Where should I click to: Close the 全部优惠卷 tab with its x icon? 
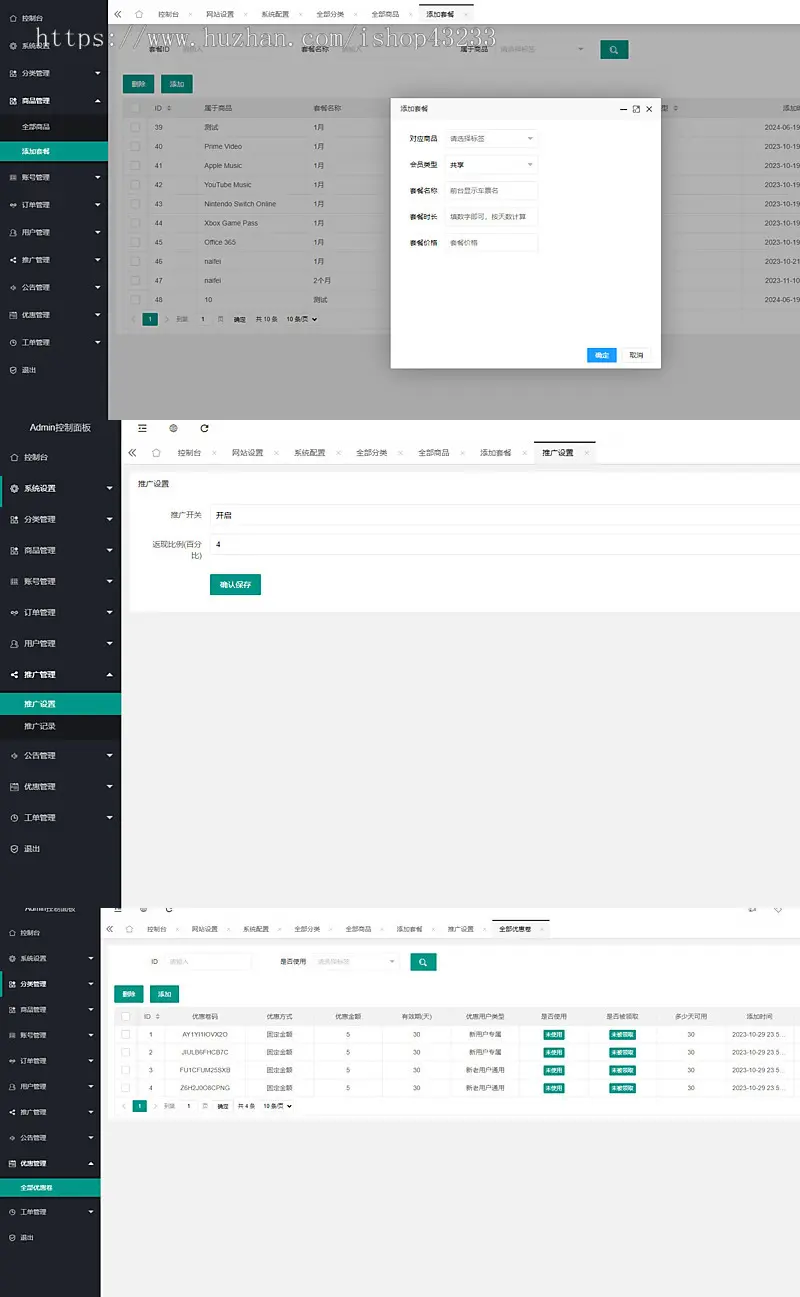(542, 929)
